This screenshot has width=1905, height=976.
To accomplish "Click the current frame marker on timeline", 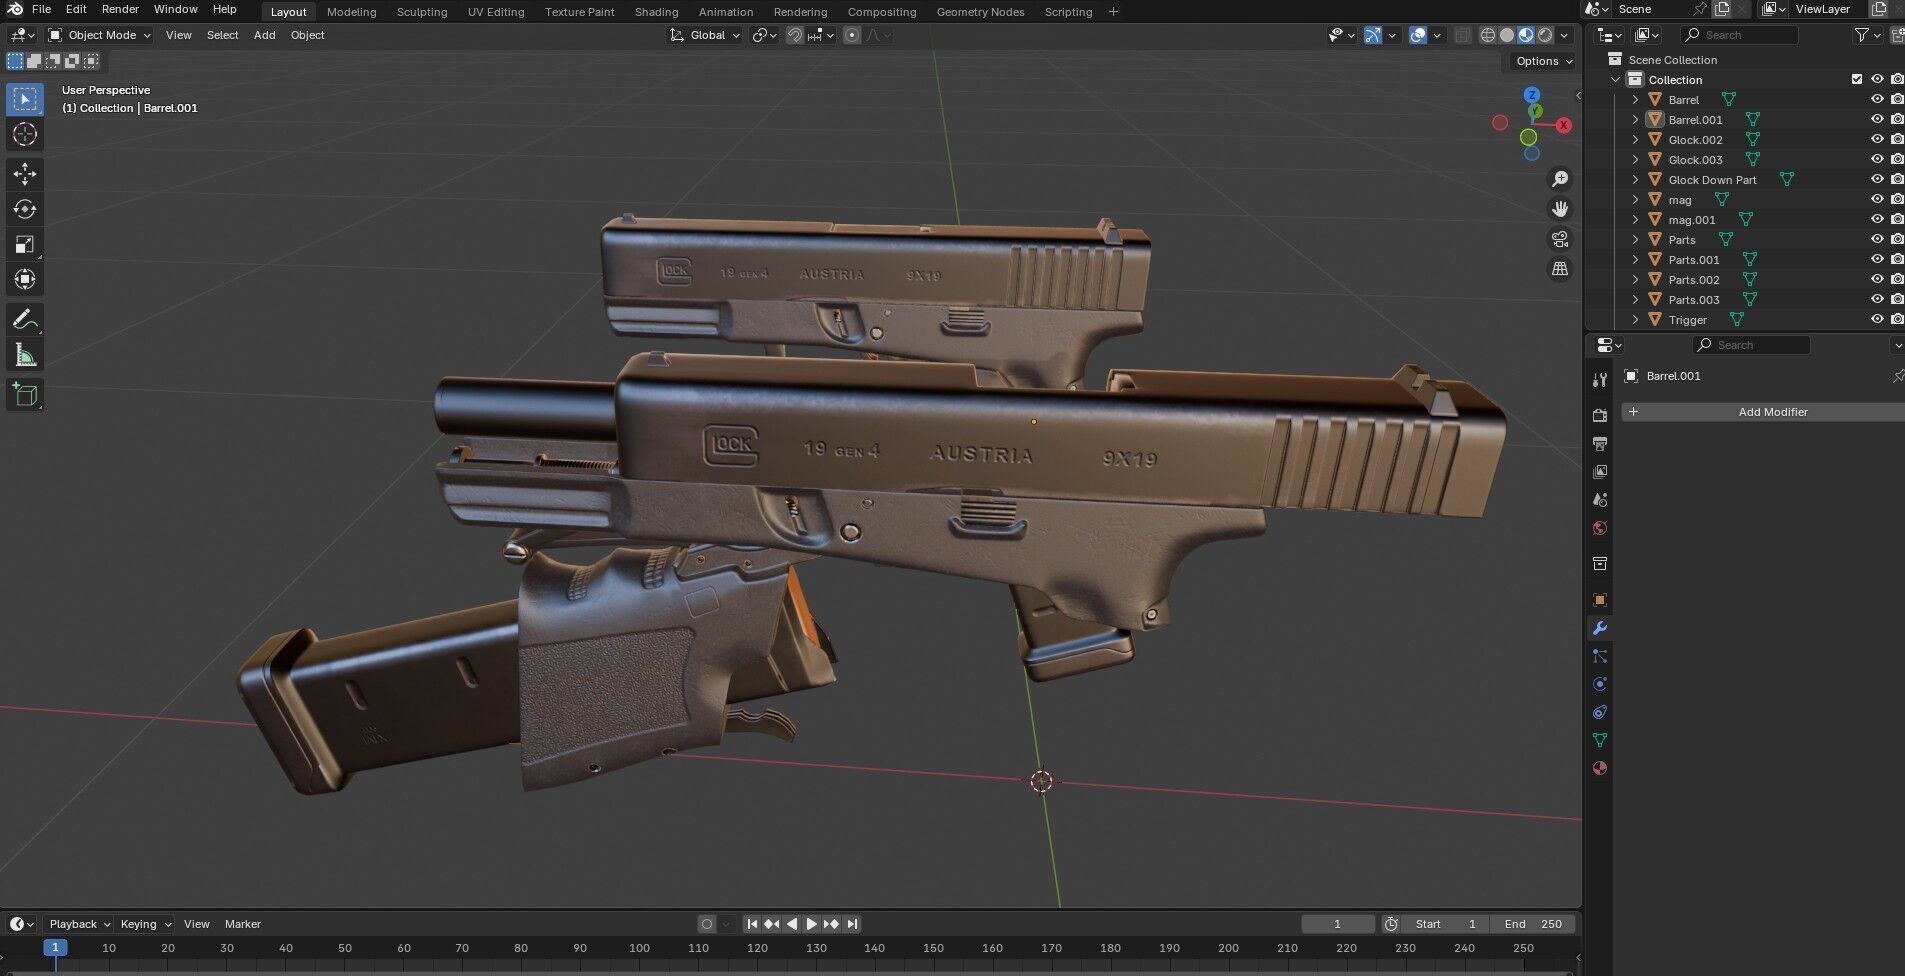I will tap(55, 947).
